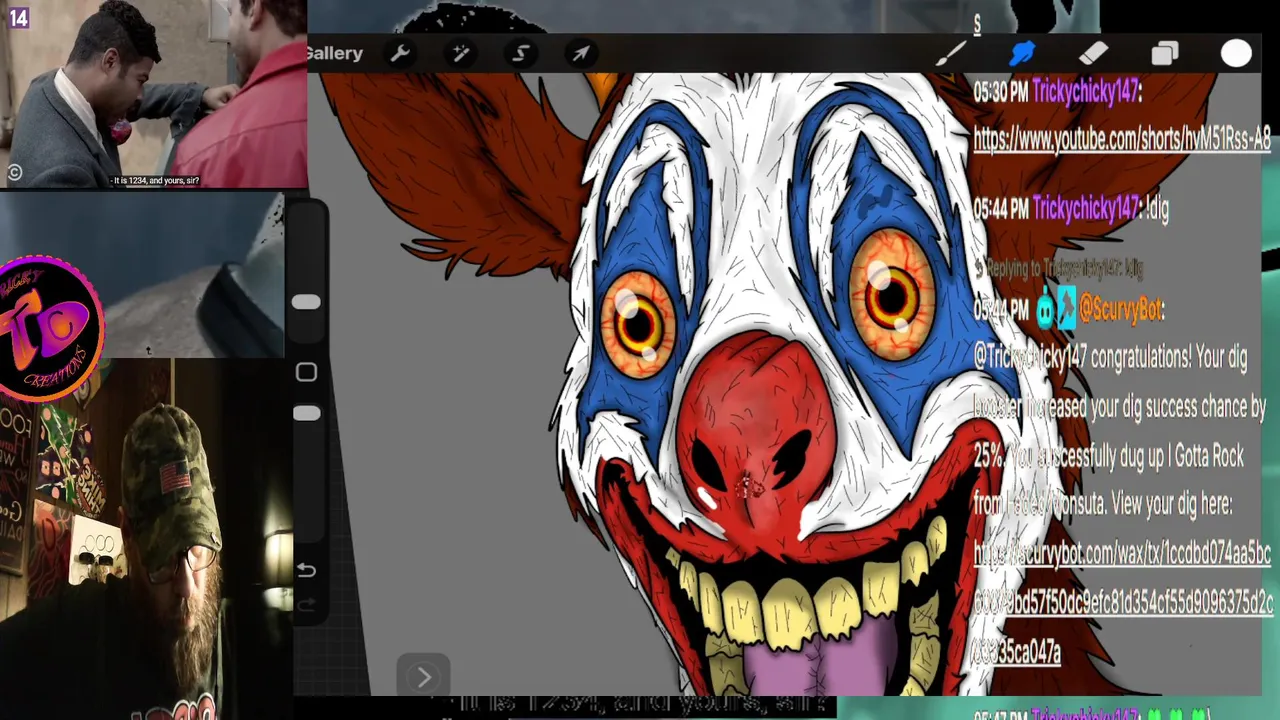The image size is (1280, 720).
Task: Activate the Transform arrow tool
Action: click(x=581, y=53)
